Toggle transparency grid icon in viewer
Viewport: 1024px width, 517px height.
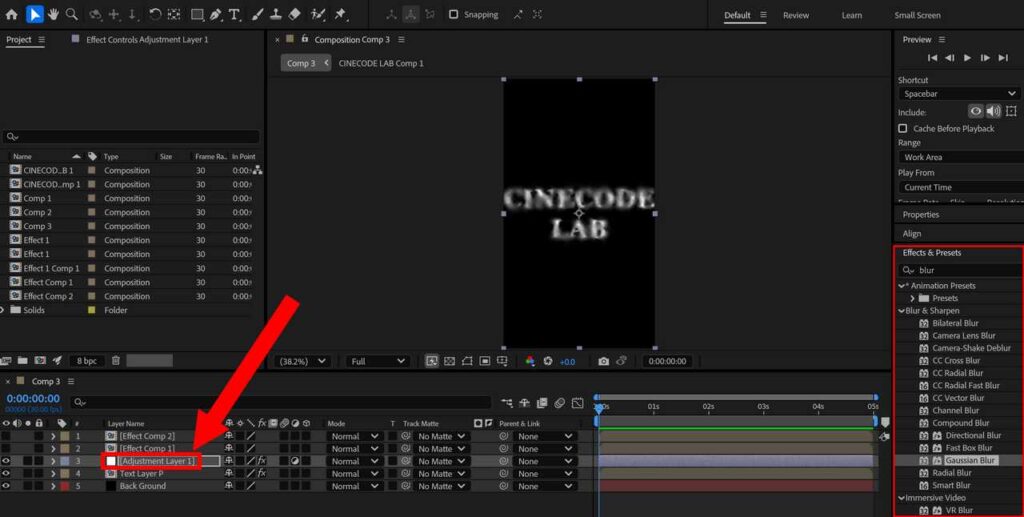click(x=449, y=361)
